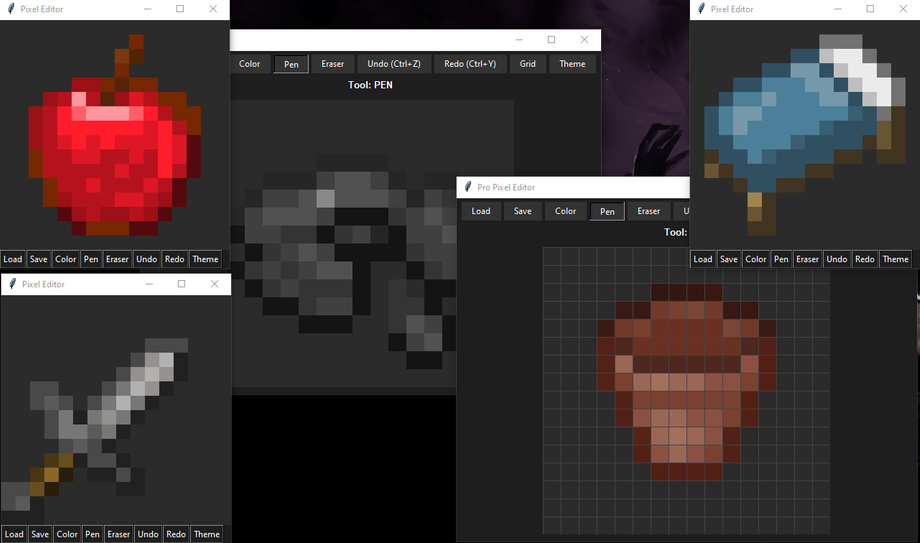Toggle Theme in the center window
Viewport: 920px width, 543px height.
tap(572, 64)
